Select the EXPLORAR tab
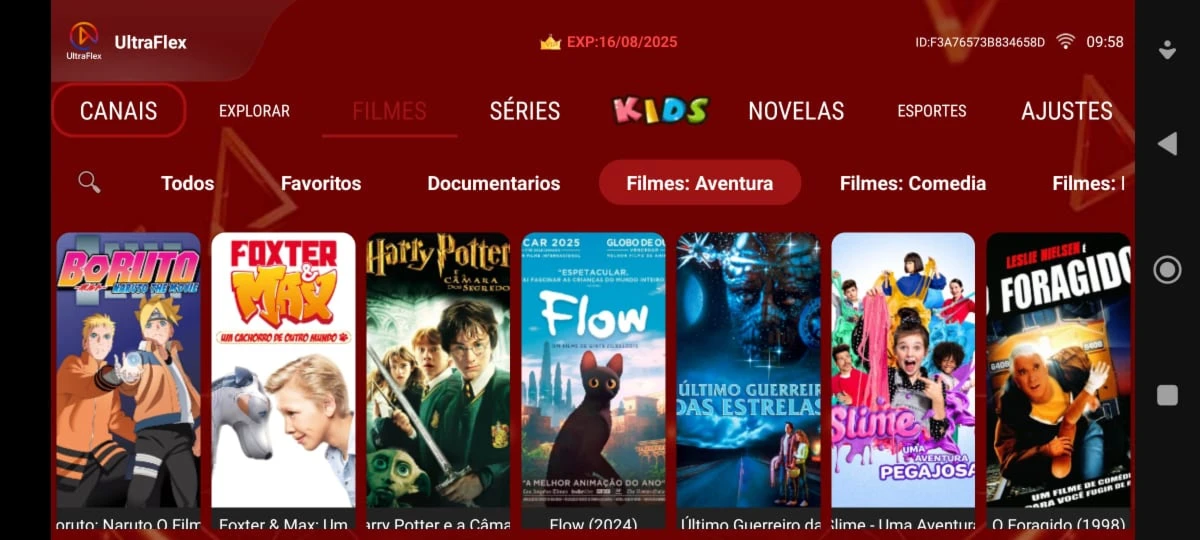 tap(254, 111)
